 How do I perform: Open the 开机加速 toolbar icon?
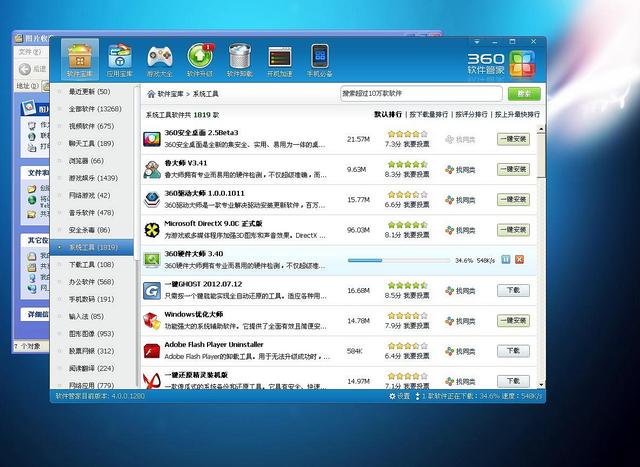[280, 60]
